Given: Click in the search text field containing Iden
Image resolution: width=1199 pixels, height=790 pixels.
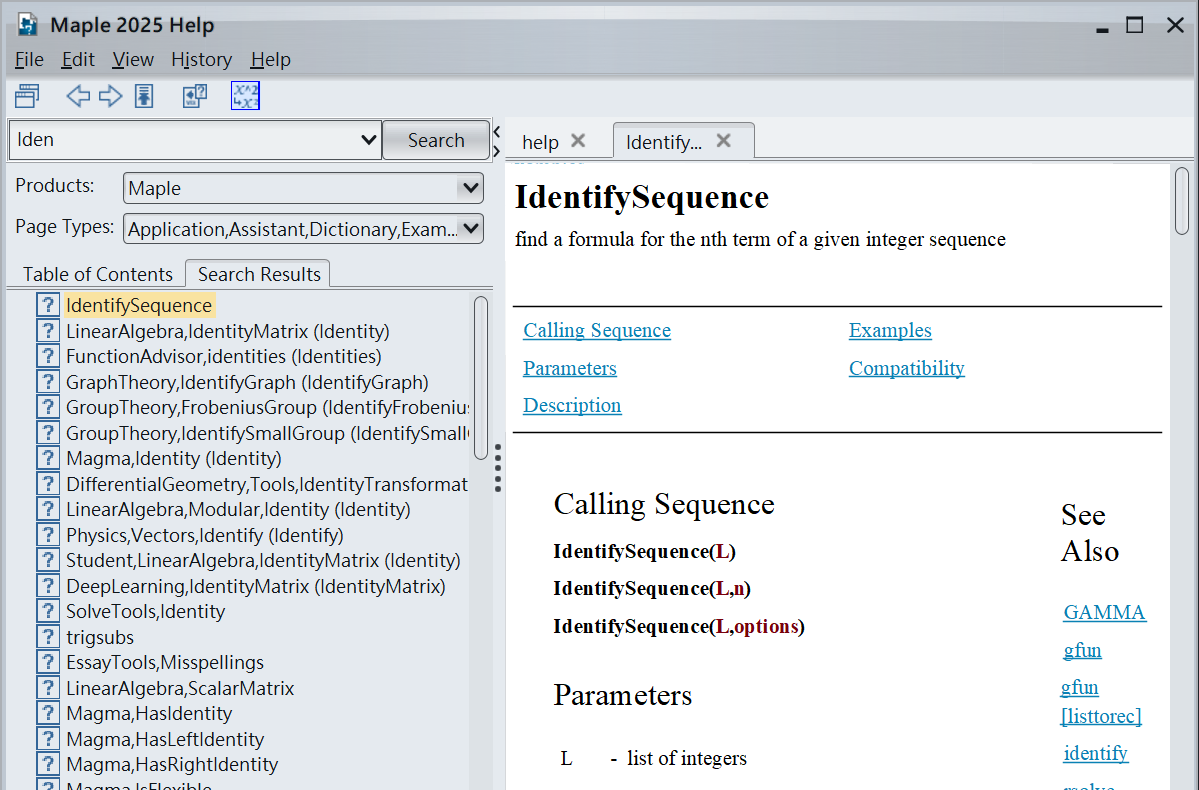Looking at the screenshot, I should 184,140.
